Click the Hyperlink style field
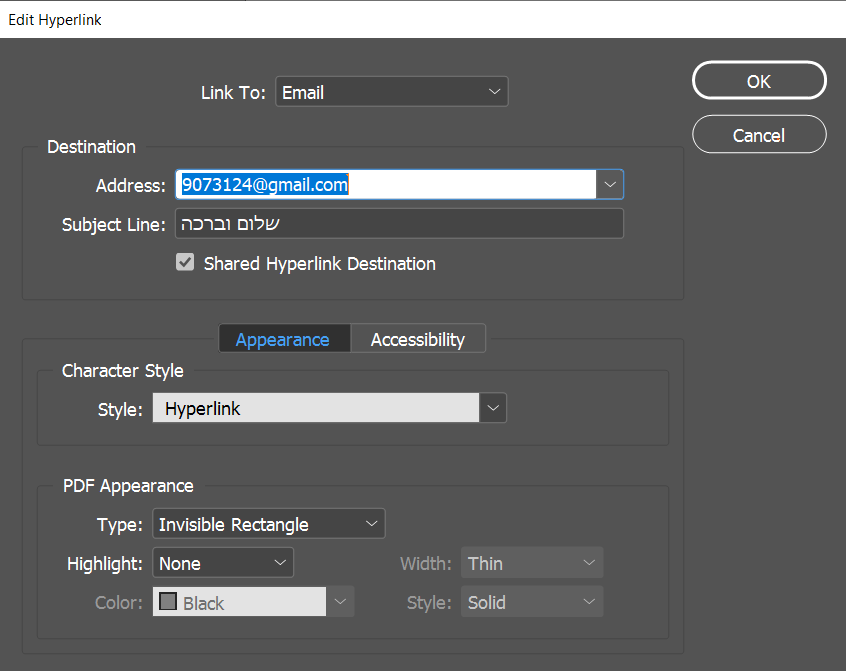 point(316,408)
